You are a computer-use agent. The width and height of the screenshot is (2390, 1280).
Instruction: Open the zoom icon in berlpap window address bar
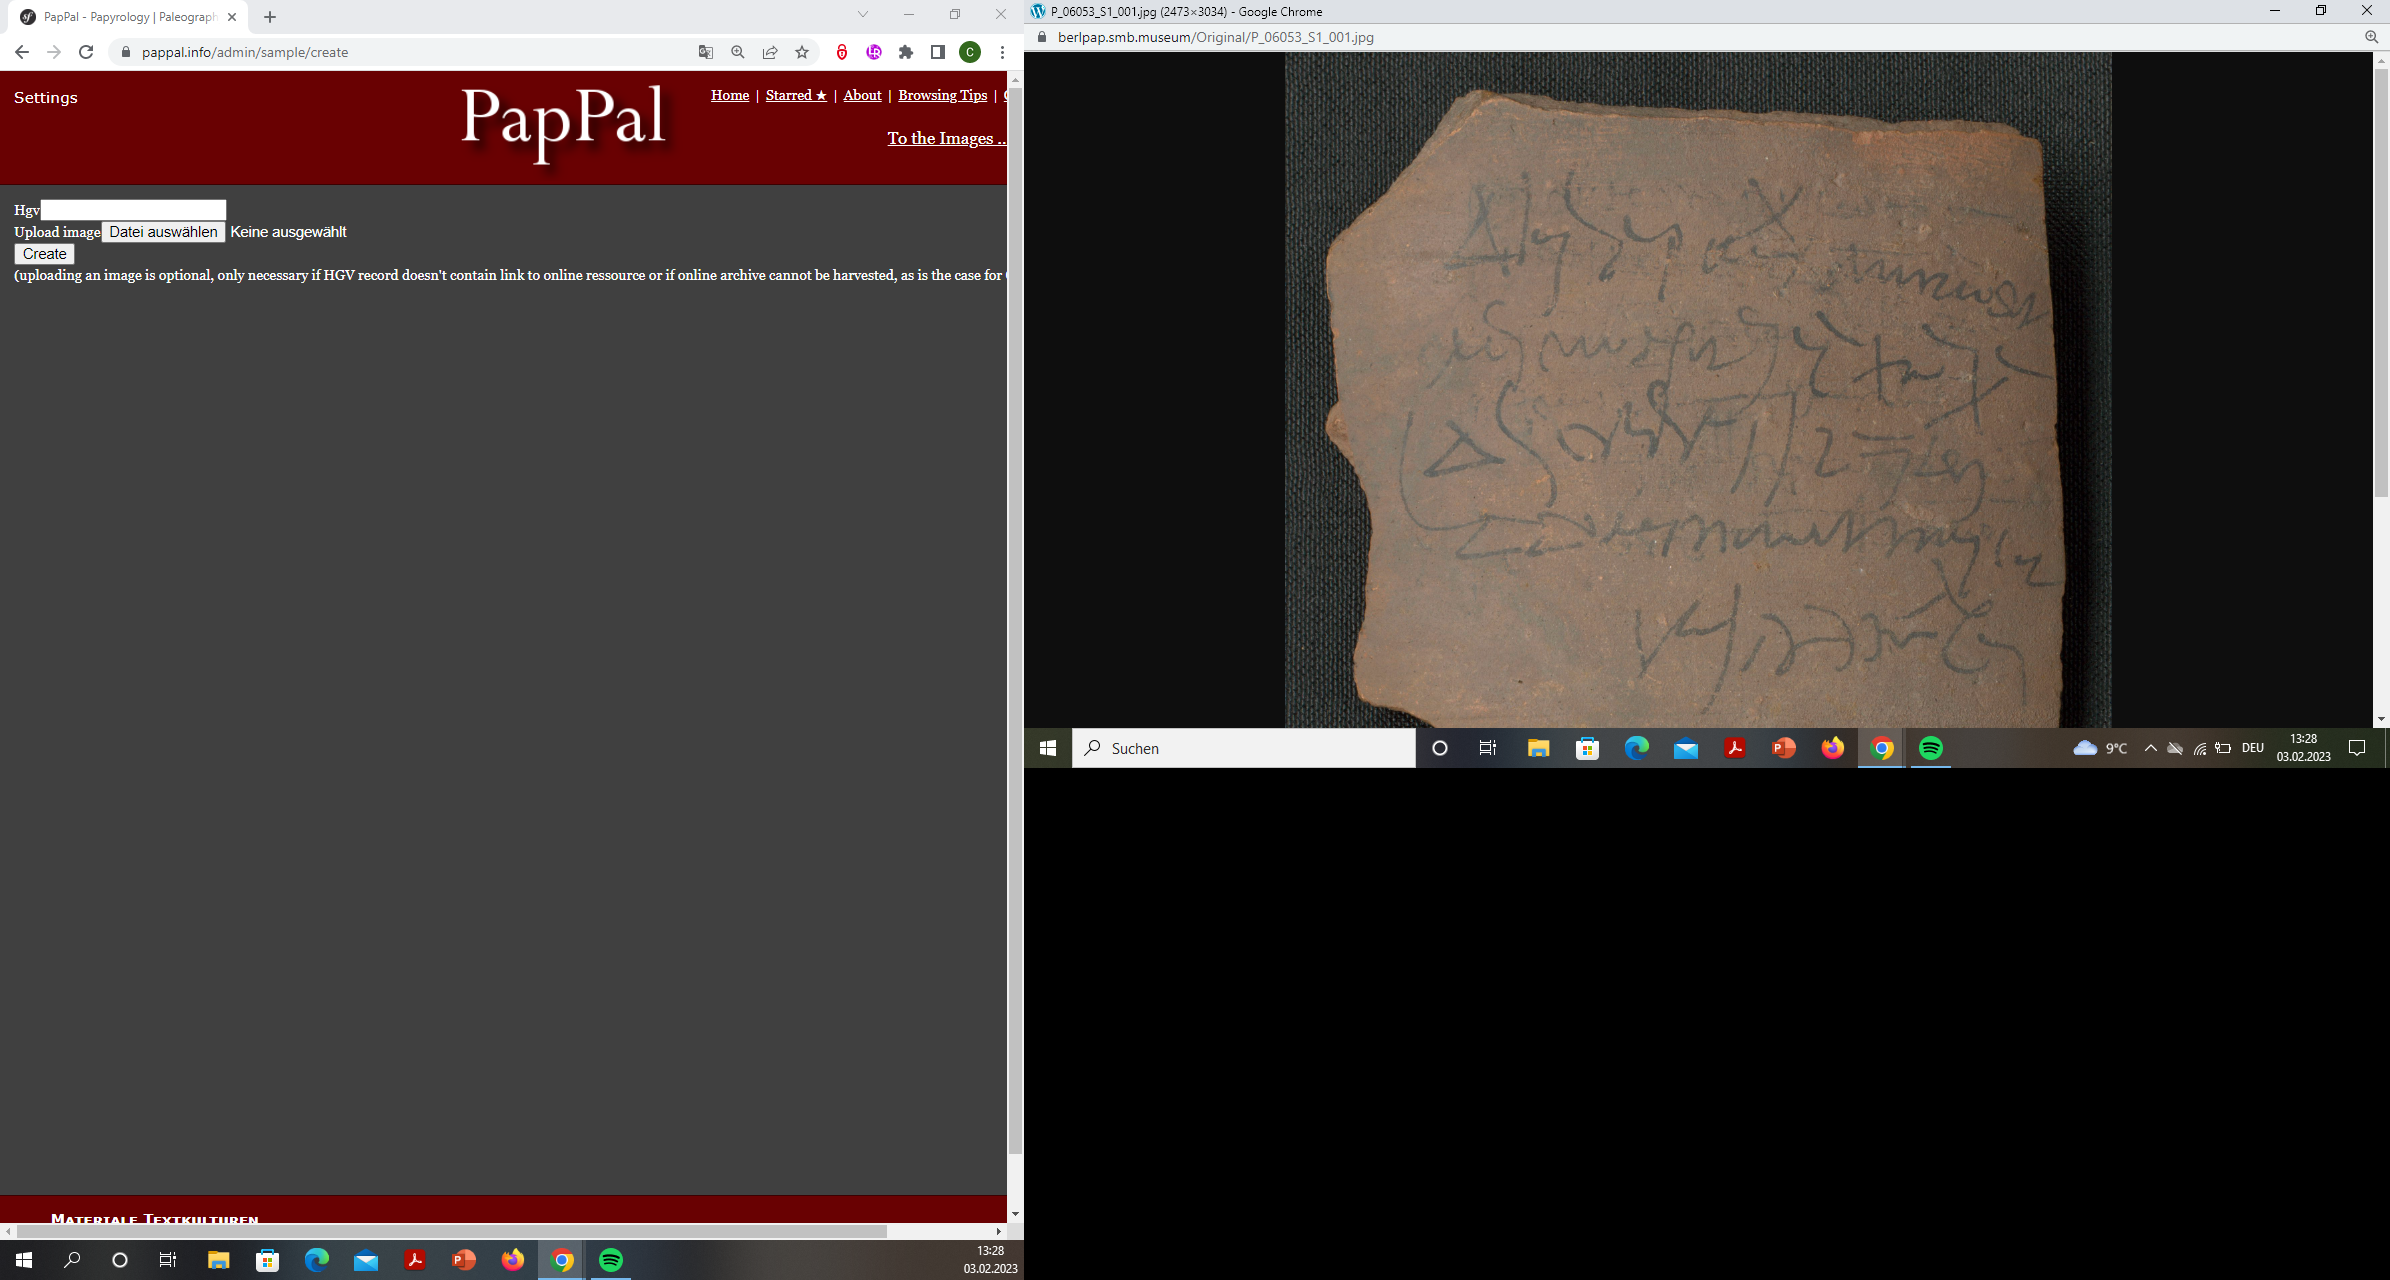(x=2371, y=37)
